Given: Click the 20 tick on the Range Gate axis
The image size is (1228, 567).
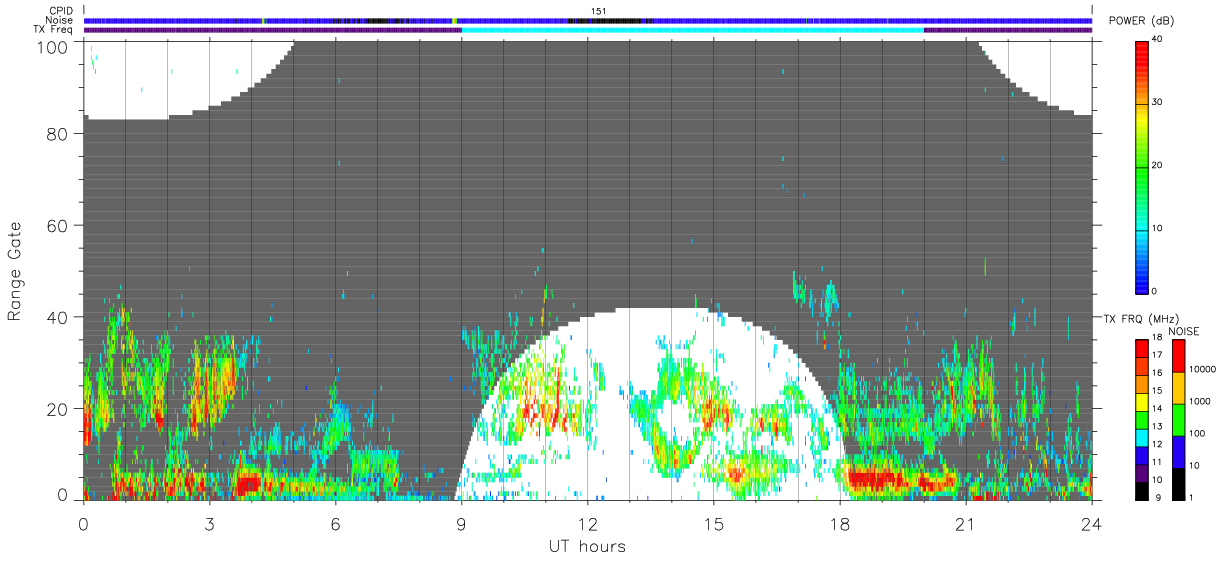Looking at the screenshot, I should [57, 409].
